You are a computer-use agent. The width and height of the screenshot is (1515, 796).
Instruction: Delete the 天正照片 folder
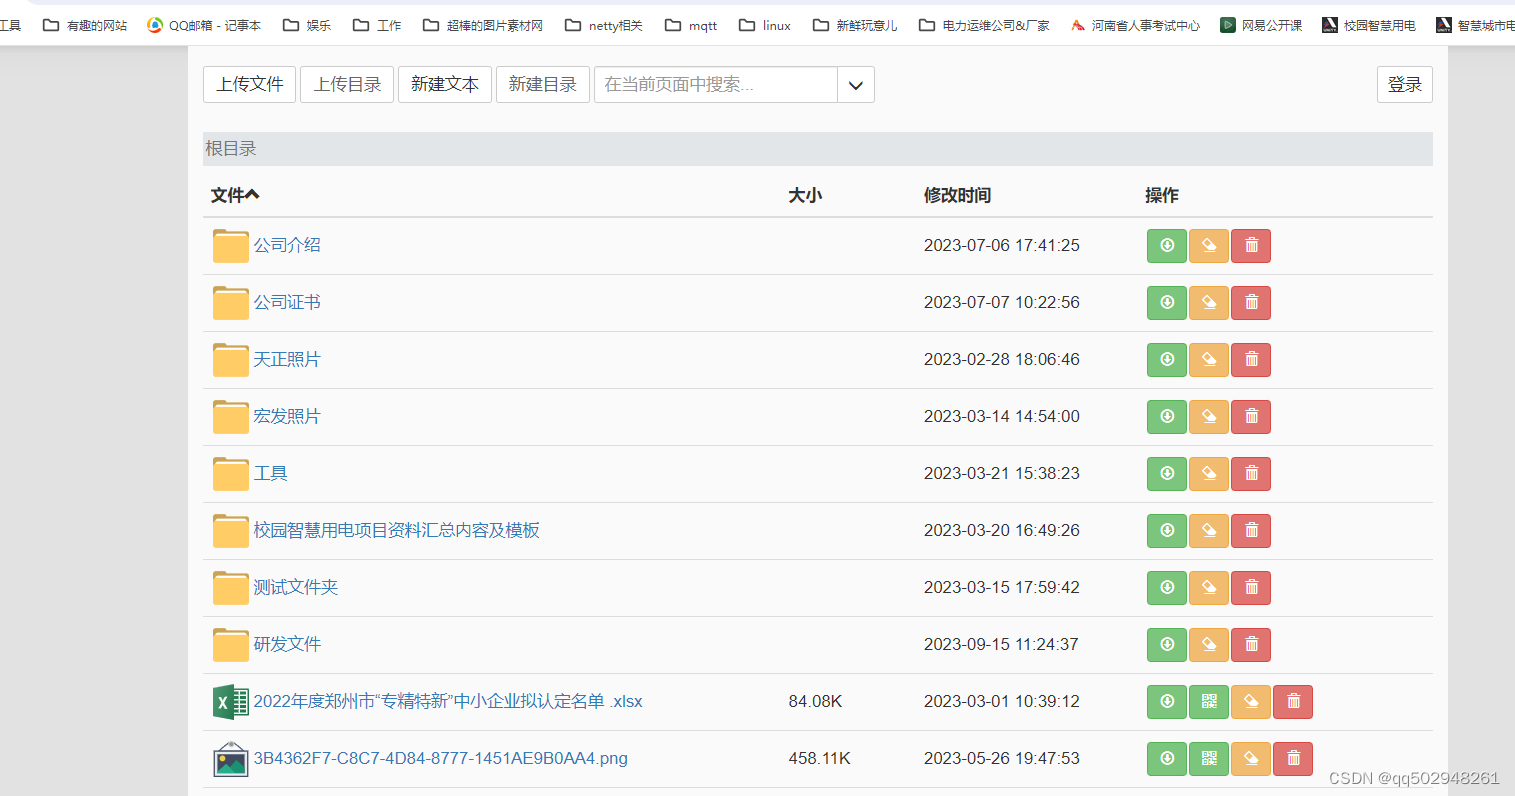(x=1251, y=360)
